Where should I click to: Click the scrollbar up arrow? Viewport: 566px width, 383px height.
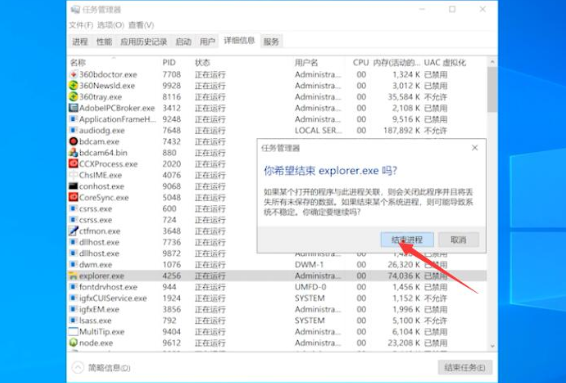click(x=492, y=62)
